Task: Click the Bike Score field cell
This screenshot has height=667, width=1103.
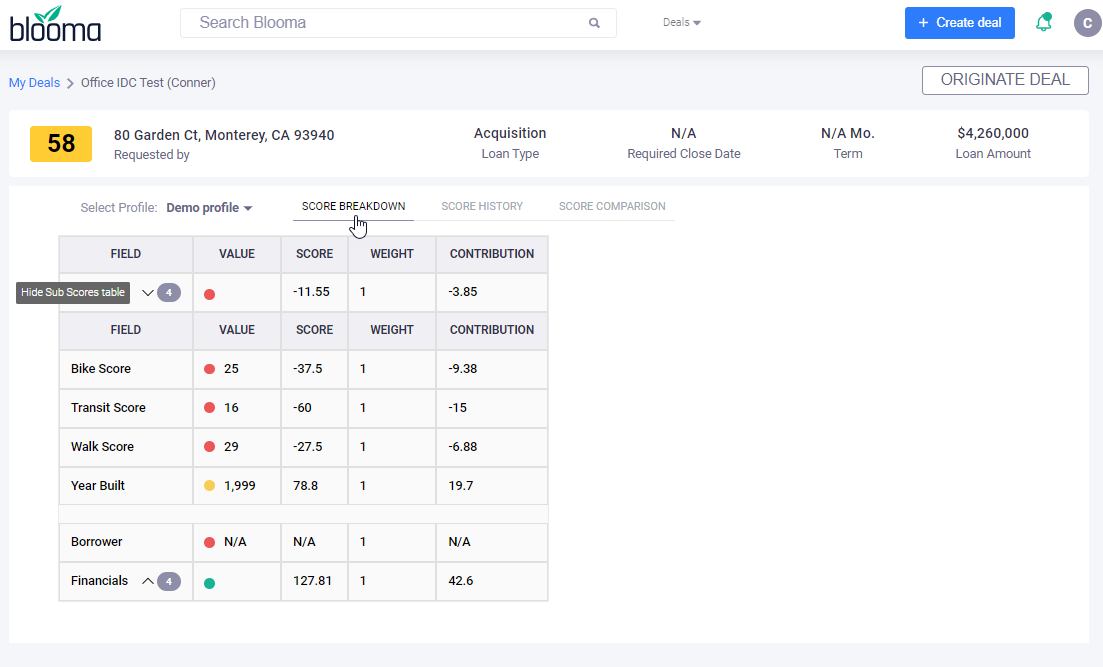Action: tap(126, 369)
